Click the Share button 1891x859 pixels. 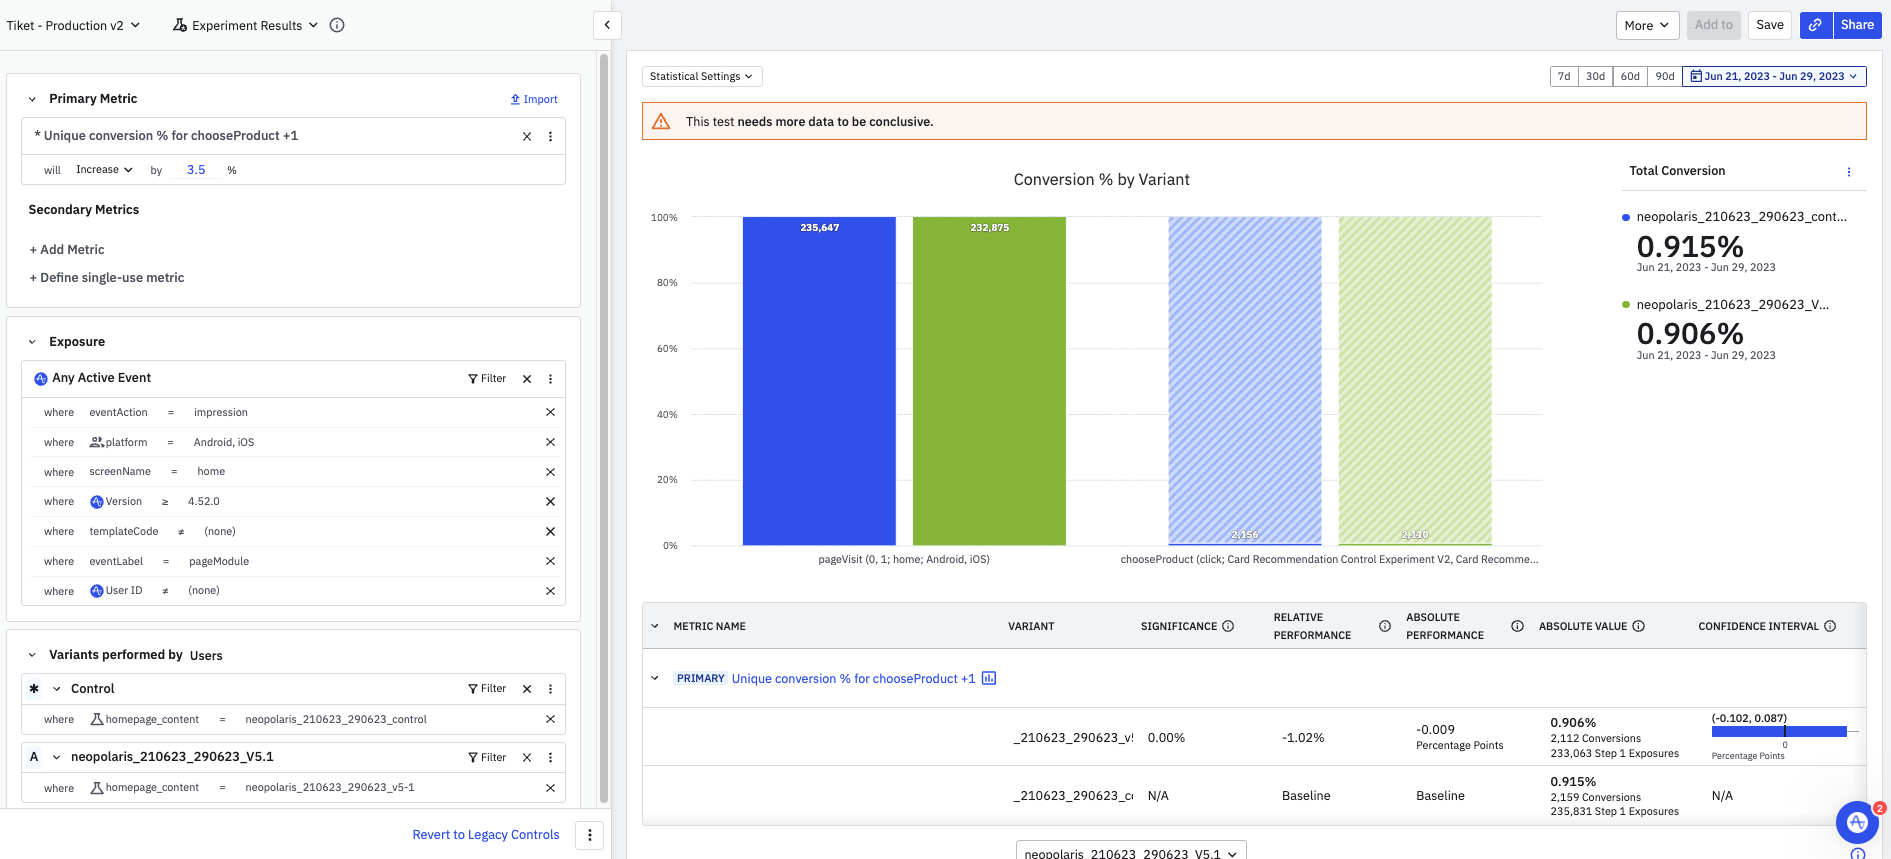point(1857,25)
